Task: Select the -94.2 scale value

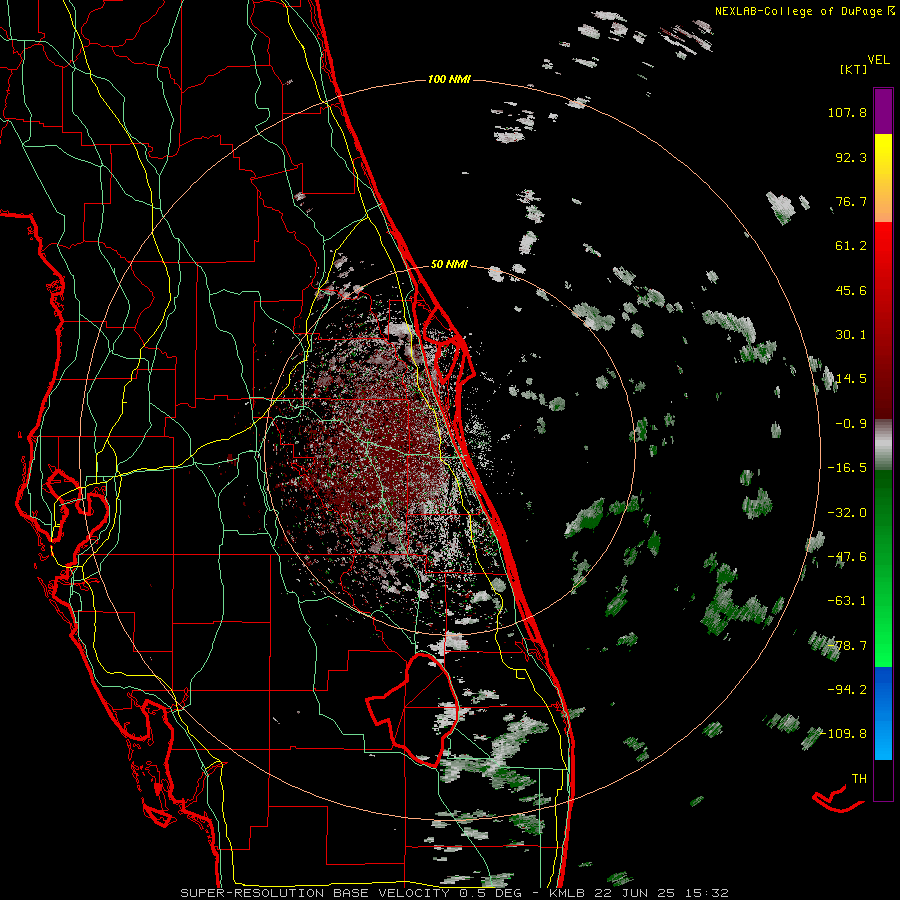Action: [x=847, y=689]
